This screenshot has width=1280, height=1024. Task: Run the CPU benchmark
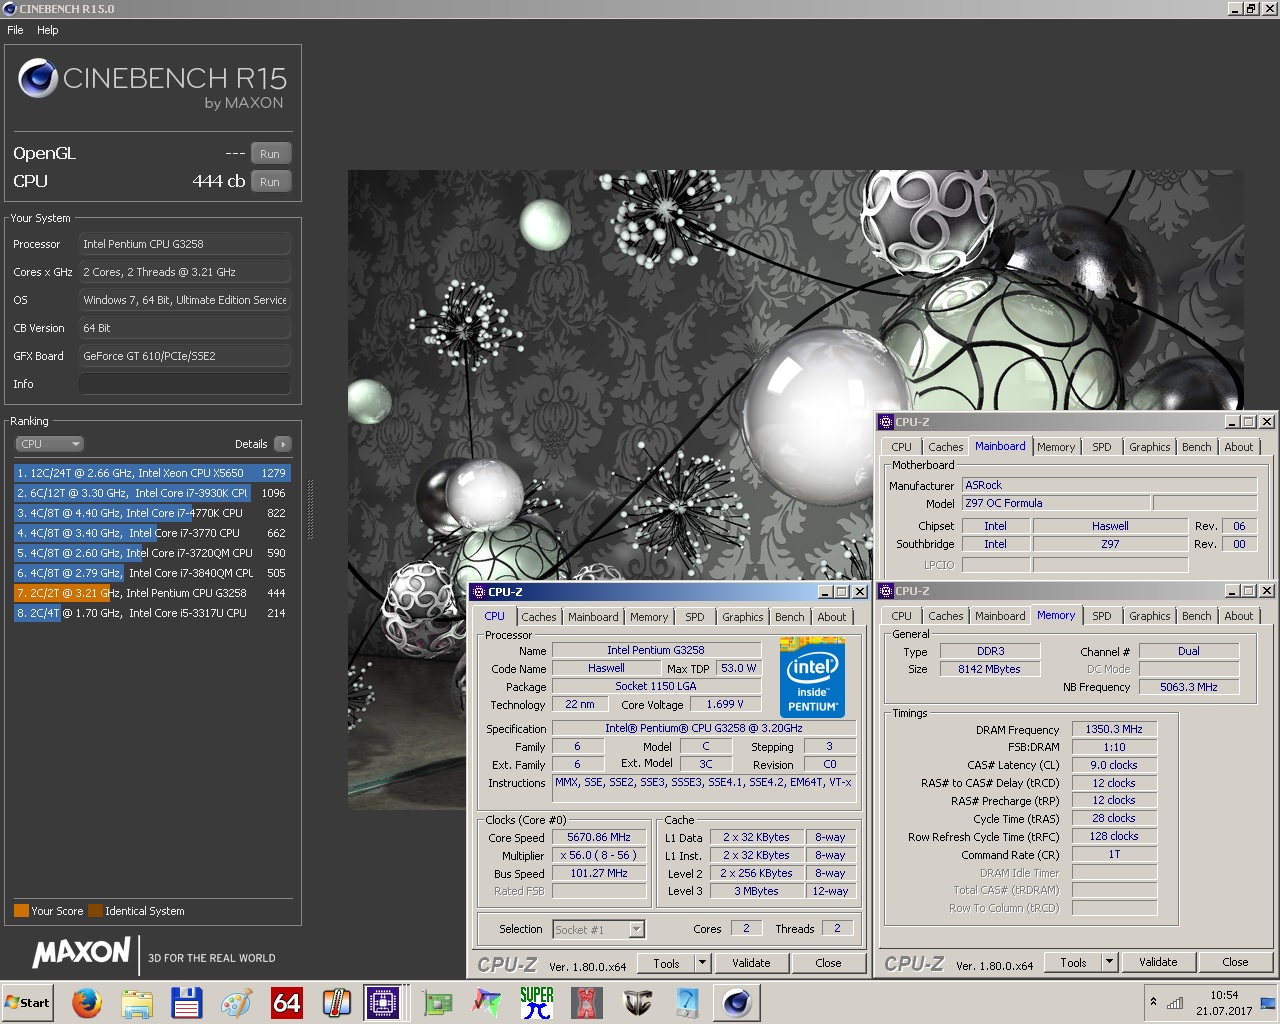coord(270,182)
